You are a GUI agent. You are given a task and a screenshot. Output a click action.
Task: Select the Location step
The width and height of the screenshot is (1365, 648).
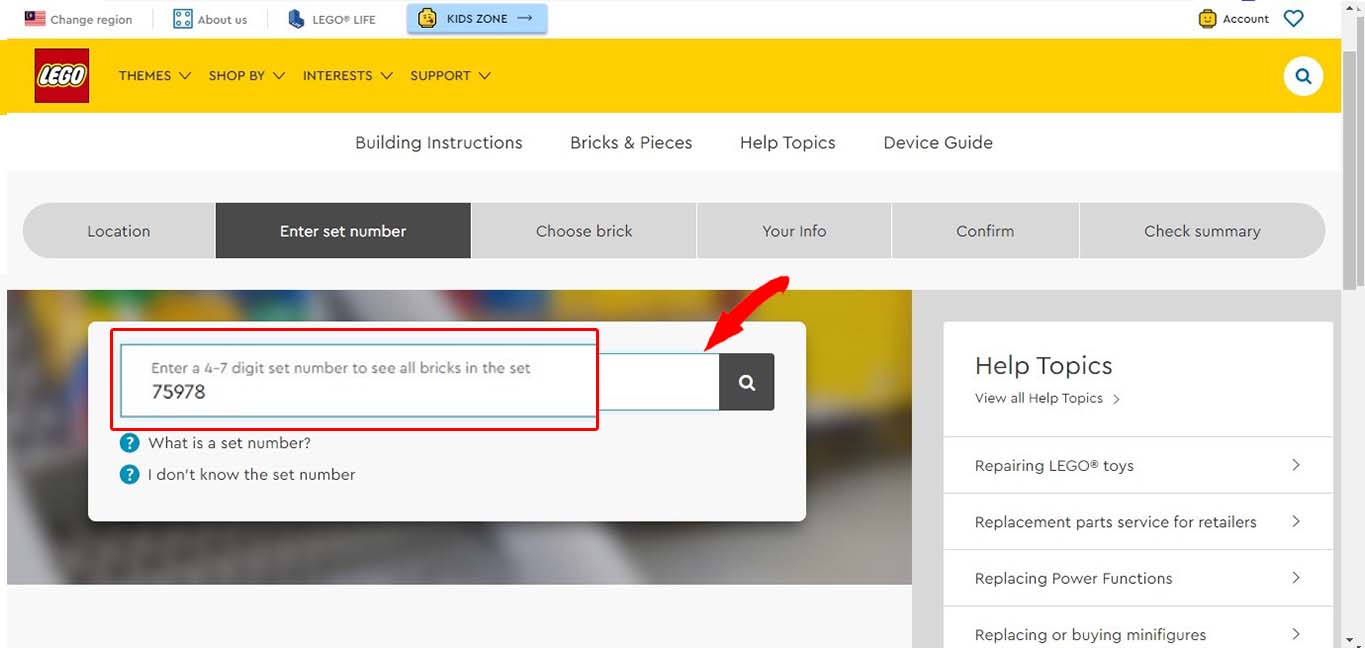point(119,231)
